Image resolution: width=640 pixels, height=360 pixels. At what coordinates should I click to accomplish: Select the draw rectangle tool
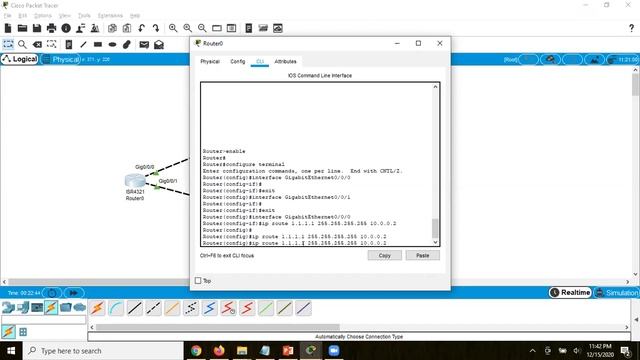click(98, 44)
